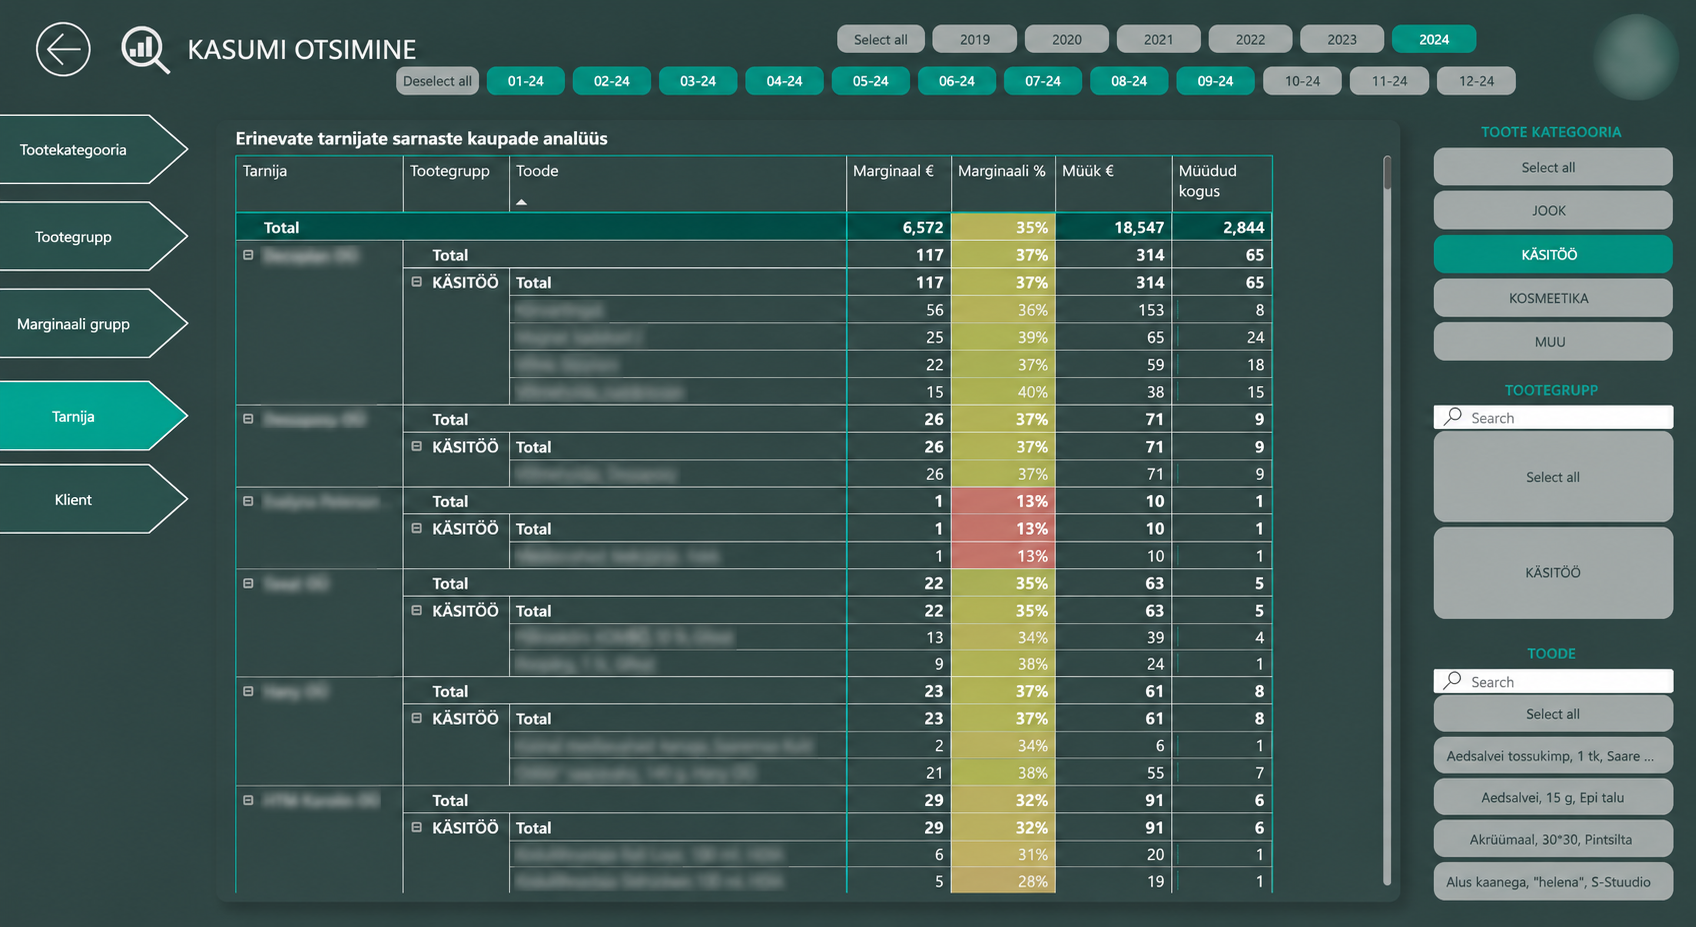Collapse the supplier row with 13% margin
This screenshot has width=1696, height=927.
coord(248,501)
